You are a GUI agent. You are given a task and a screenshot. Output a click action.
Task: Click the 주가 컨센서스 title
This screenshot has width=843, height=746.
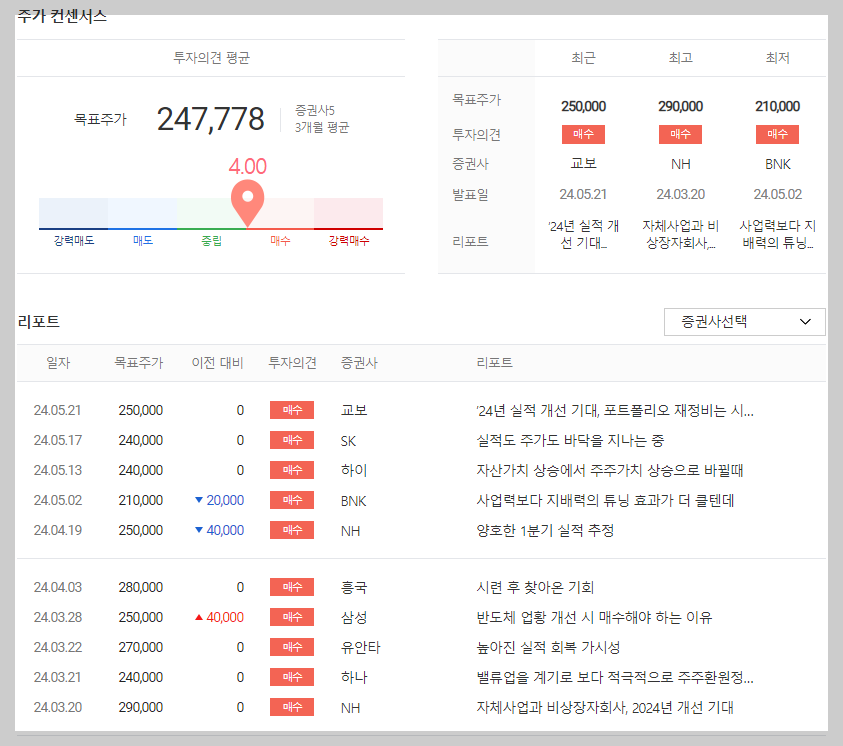[x=62, y=16]
